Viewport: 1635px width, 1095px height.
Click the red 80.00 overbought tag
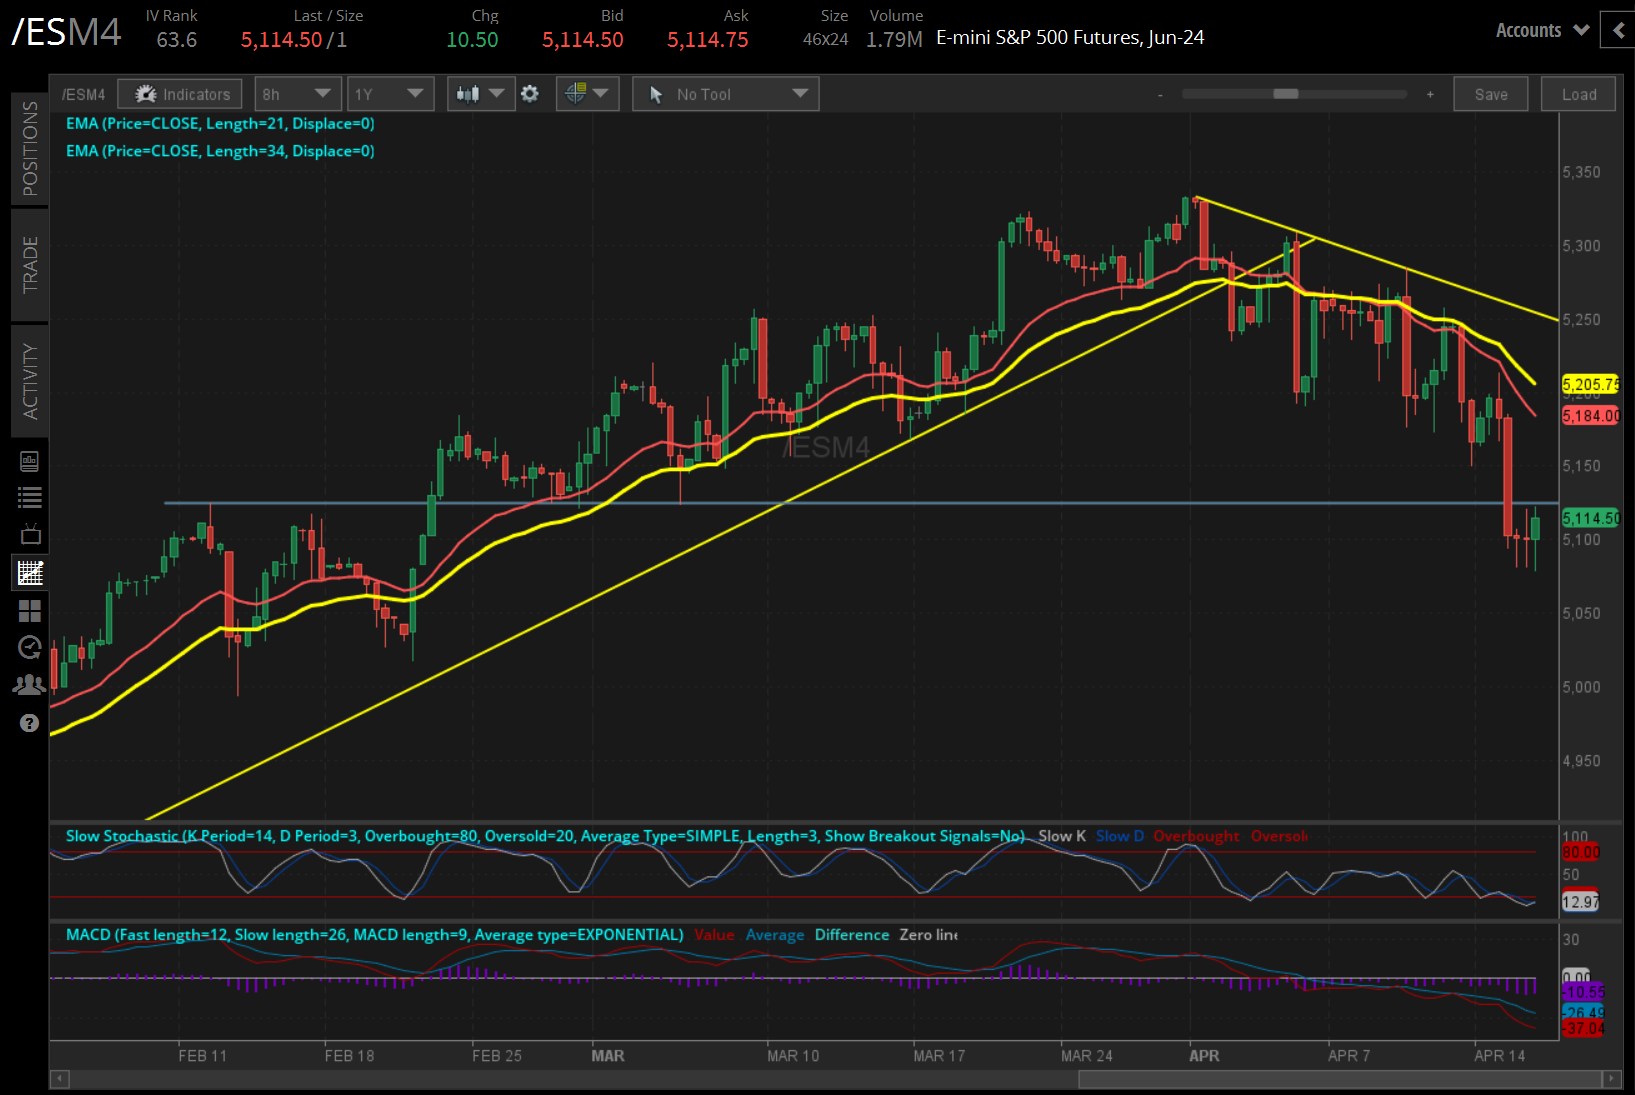[x=1580, y=852]
